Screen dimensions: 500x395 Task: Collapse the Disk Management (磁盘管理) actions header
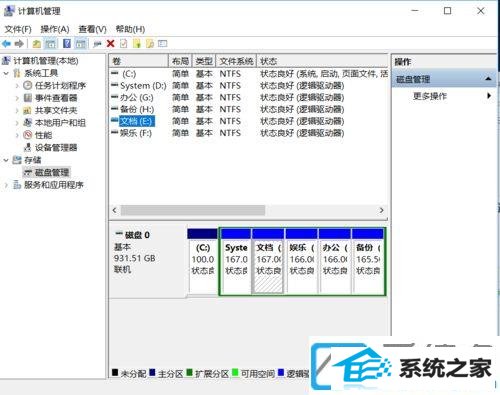click(488, 79)
